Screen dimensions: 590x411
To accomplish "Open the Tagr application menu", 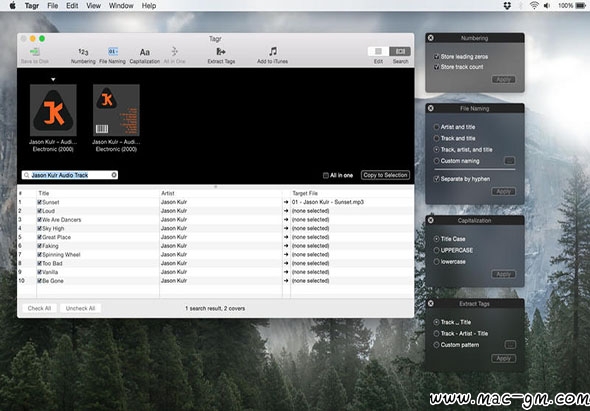I will (x=32, y=6).
